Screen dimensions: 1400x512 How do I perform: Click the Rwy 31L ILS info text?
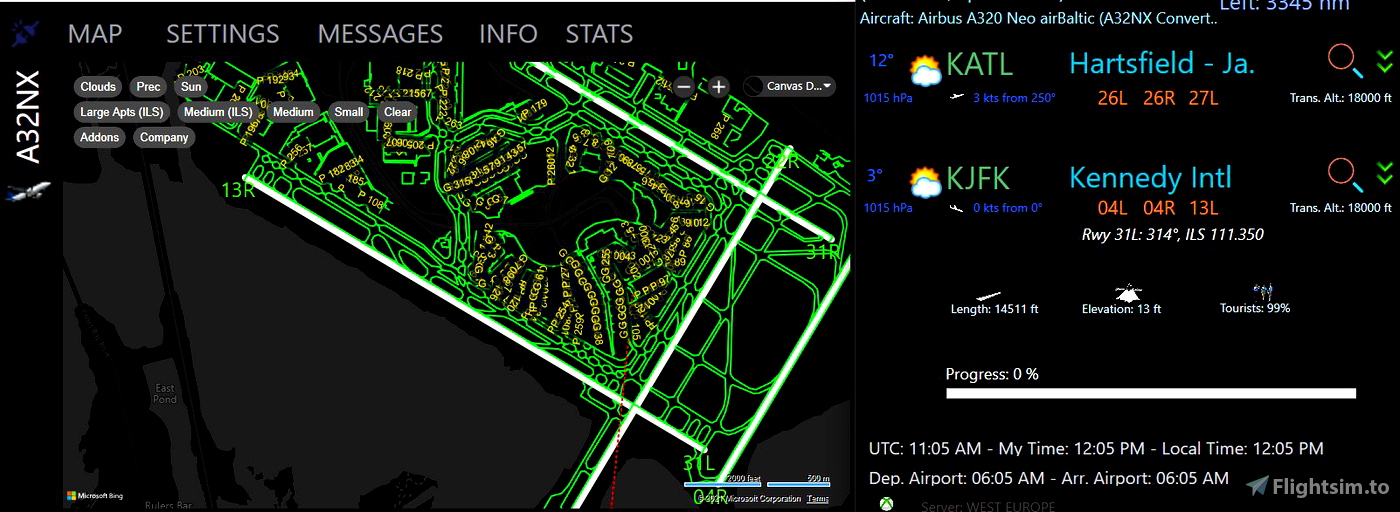1173,235
